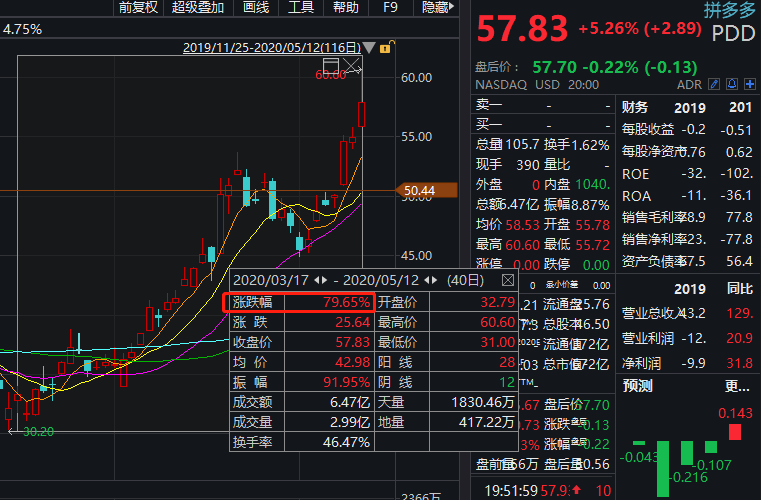Toggle the yellow lock icon beside the date range
The height and width of the screenshot is (500, 761).
[x=386, y=47]
